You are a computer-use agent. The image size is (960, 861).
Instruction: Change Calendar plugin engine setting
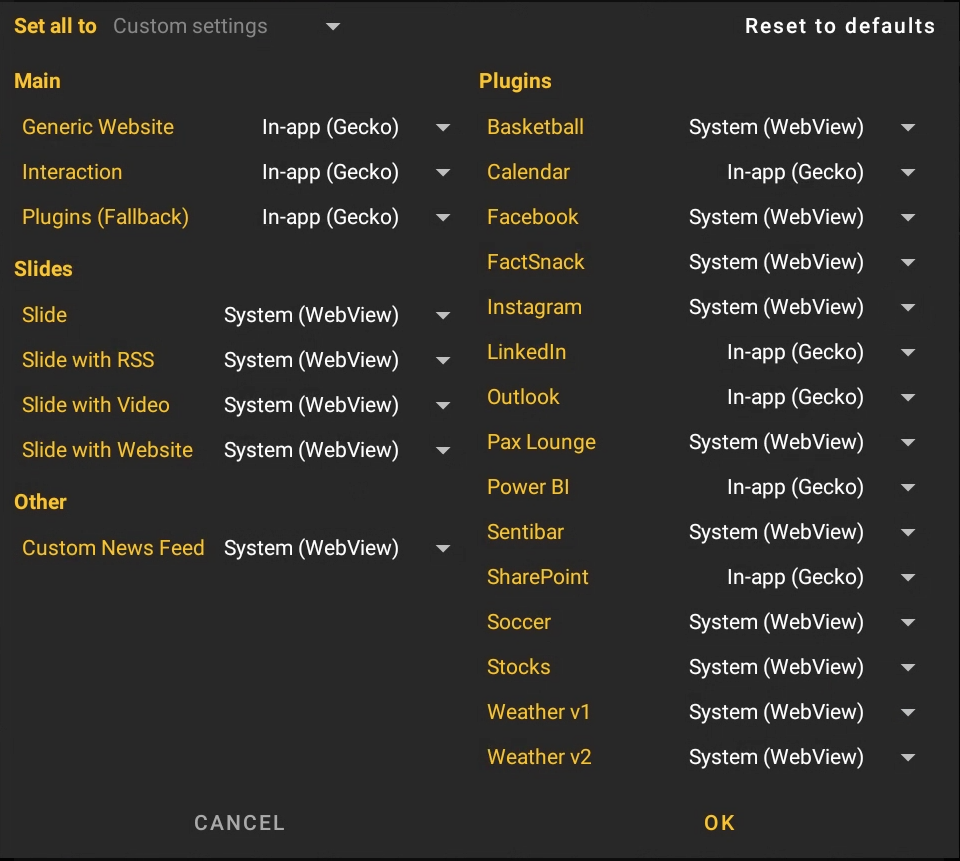(x=908, y=173)
